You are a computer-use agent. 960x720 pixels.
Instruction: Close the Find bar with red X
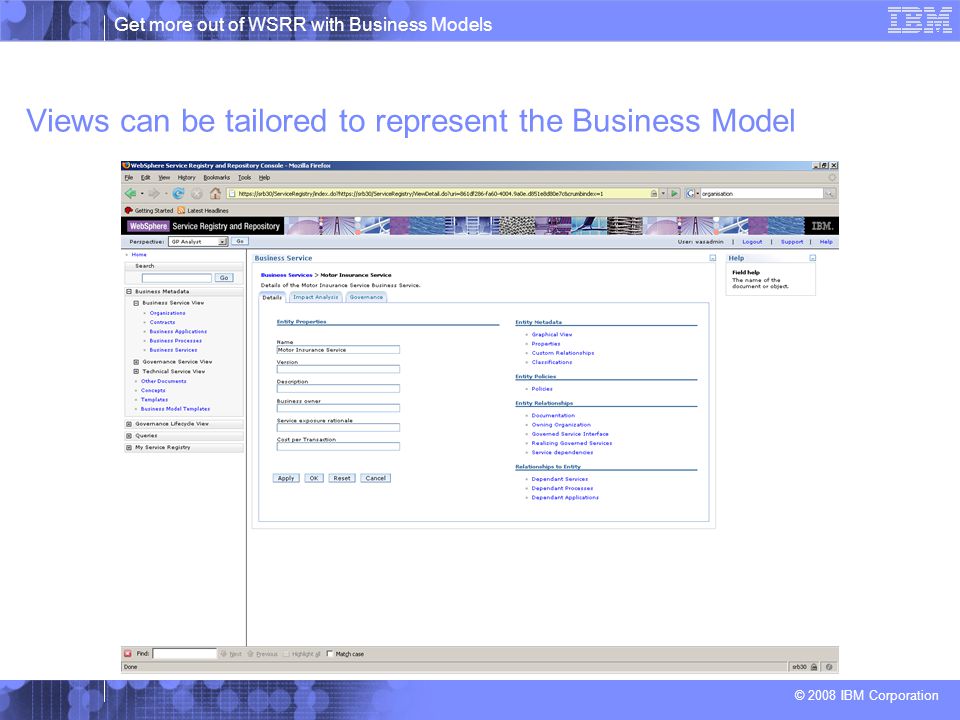128,653
